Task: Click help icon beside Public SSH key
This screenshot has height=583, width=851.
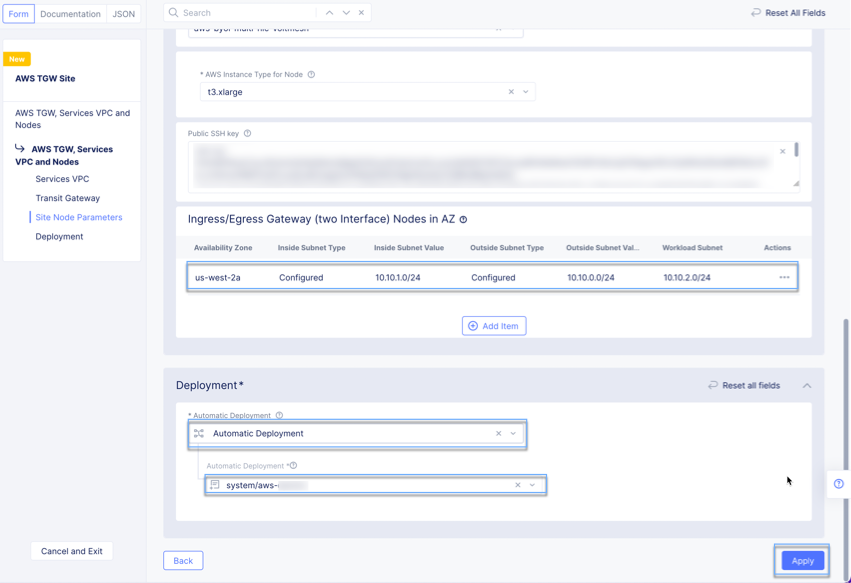Action: (247, 133)
